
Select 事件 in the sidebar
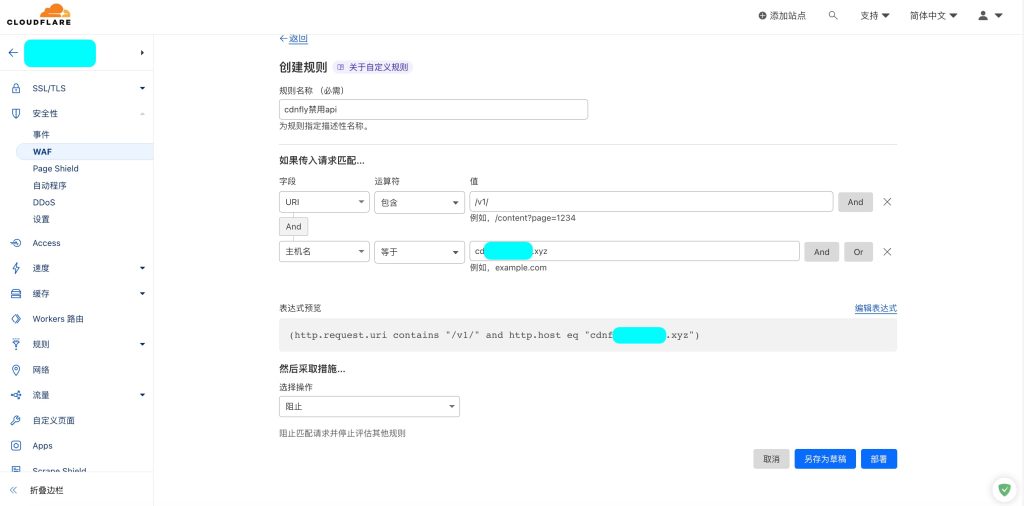click(x=41, y=134)
